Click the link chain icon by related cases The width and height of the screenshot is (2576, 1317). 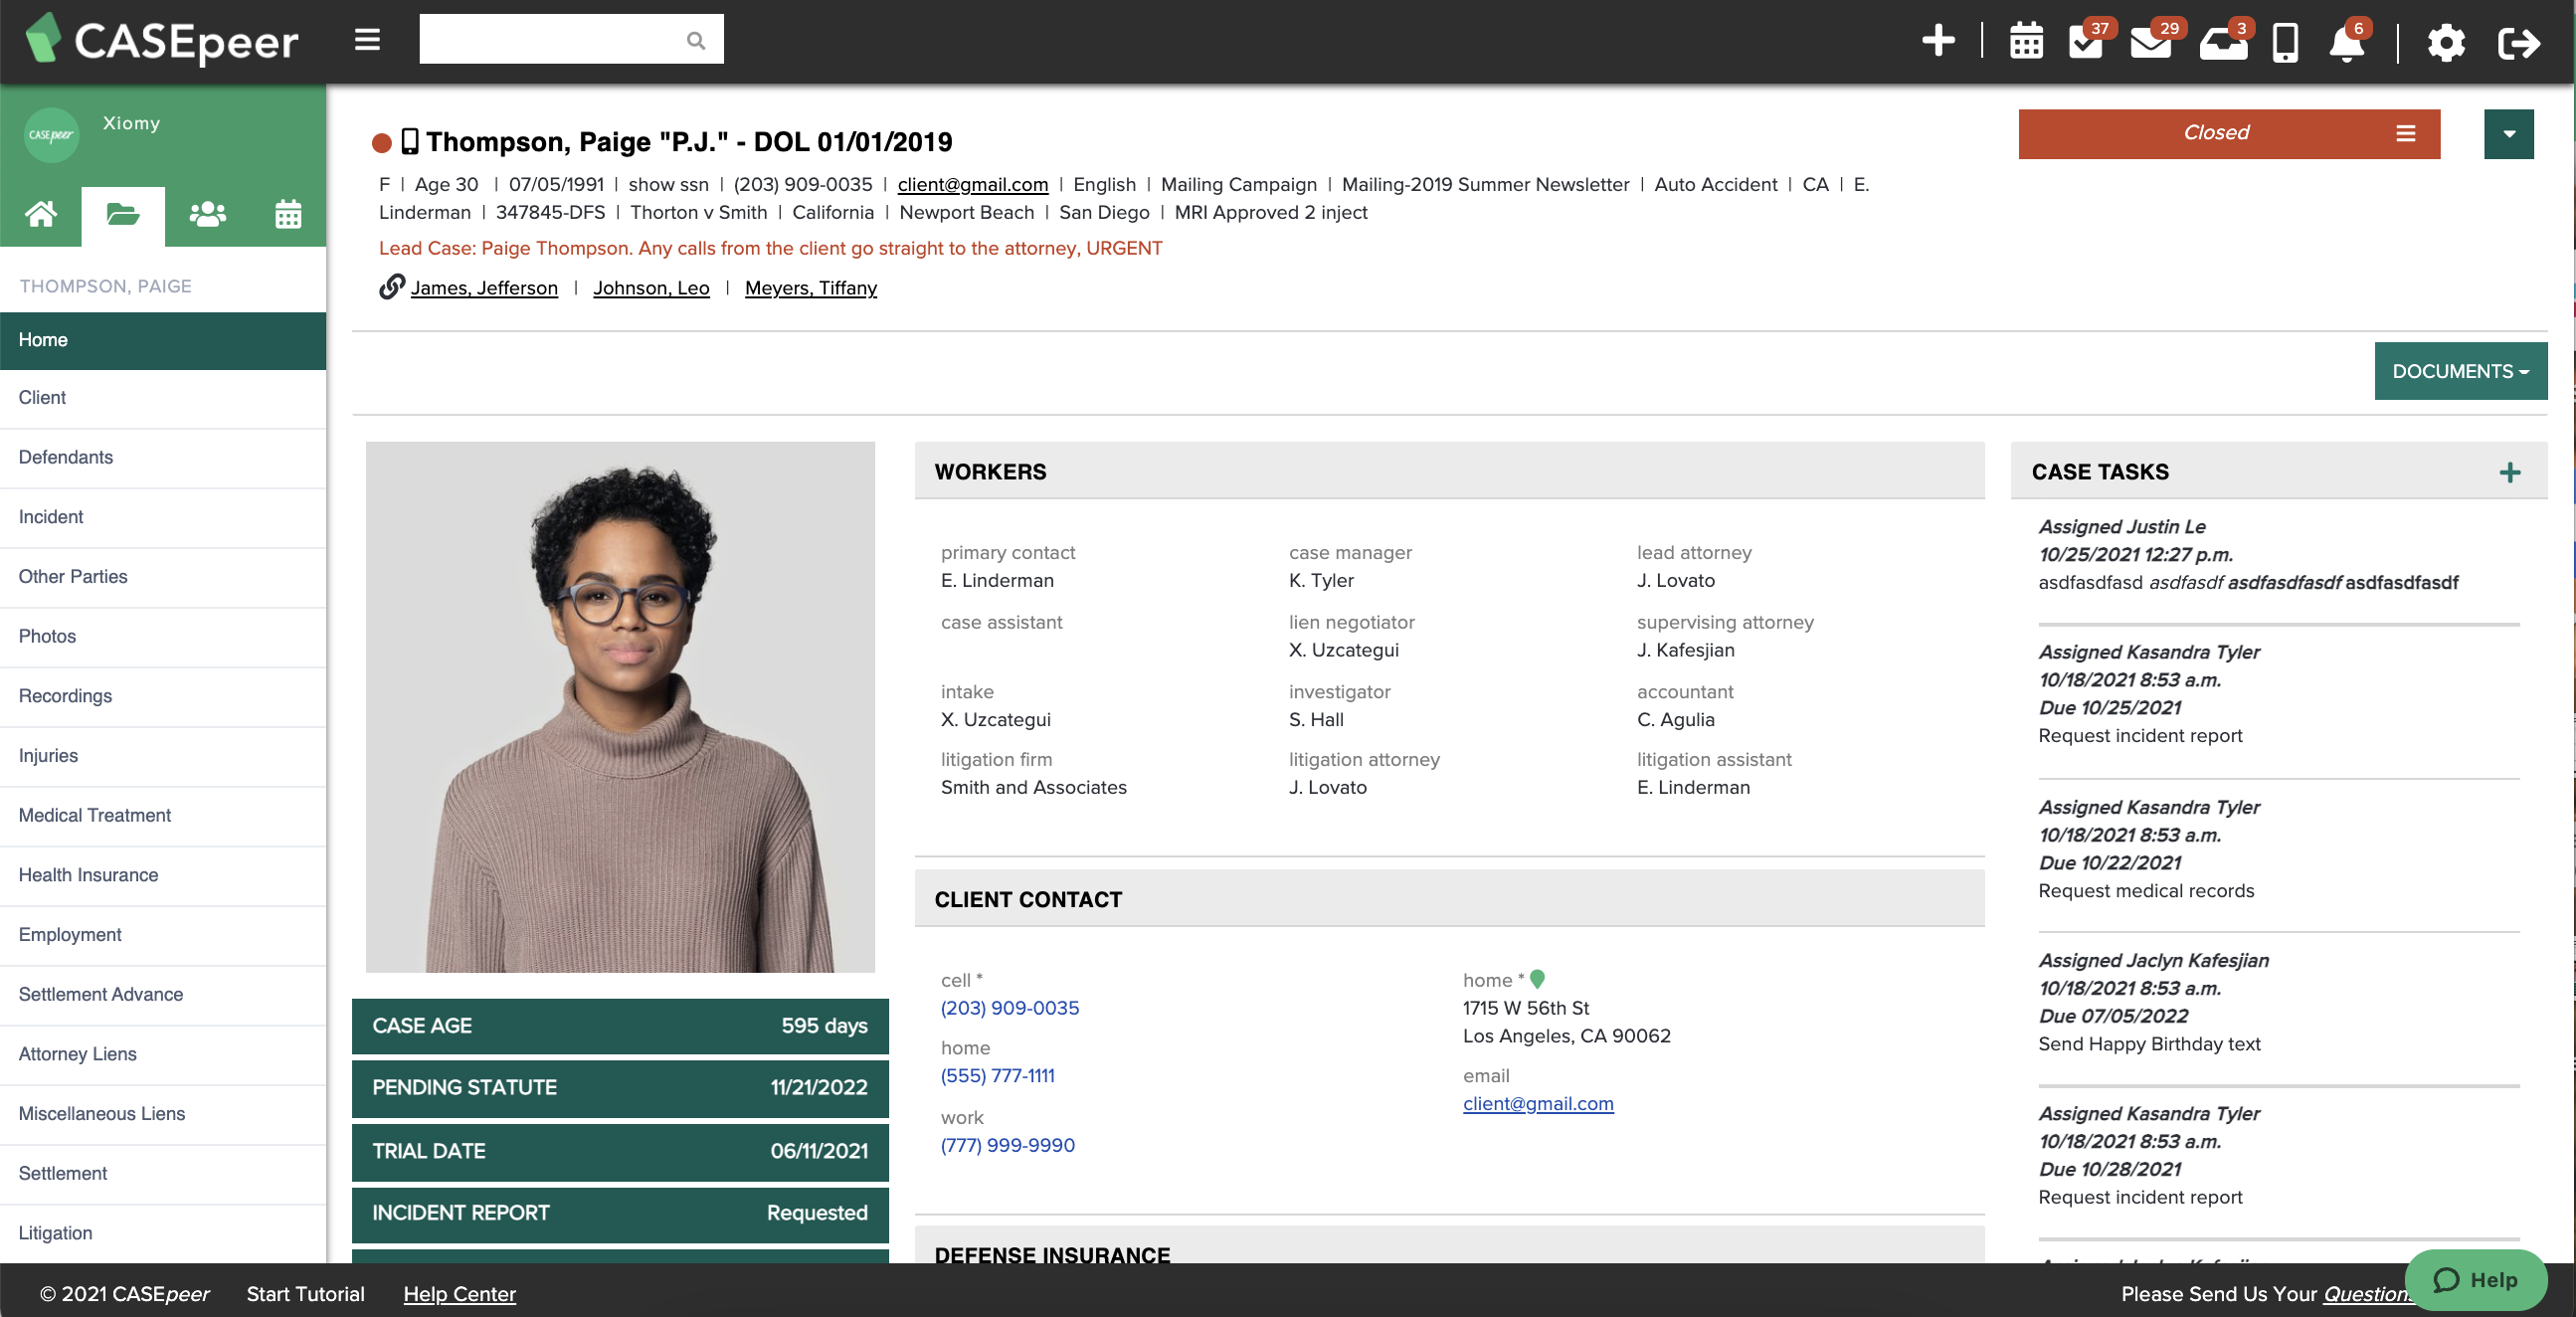point(391,287)
